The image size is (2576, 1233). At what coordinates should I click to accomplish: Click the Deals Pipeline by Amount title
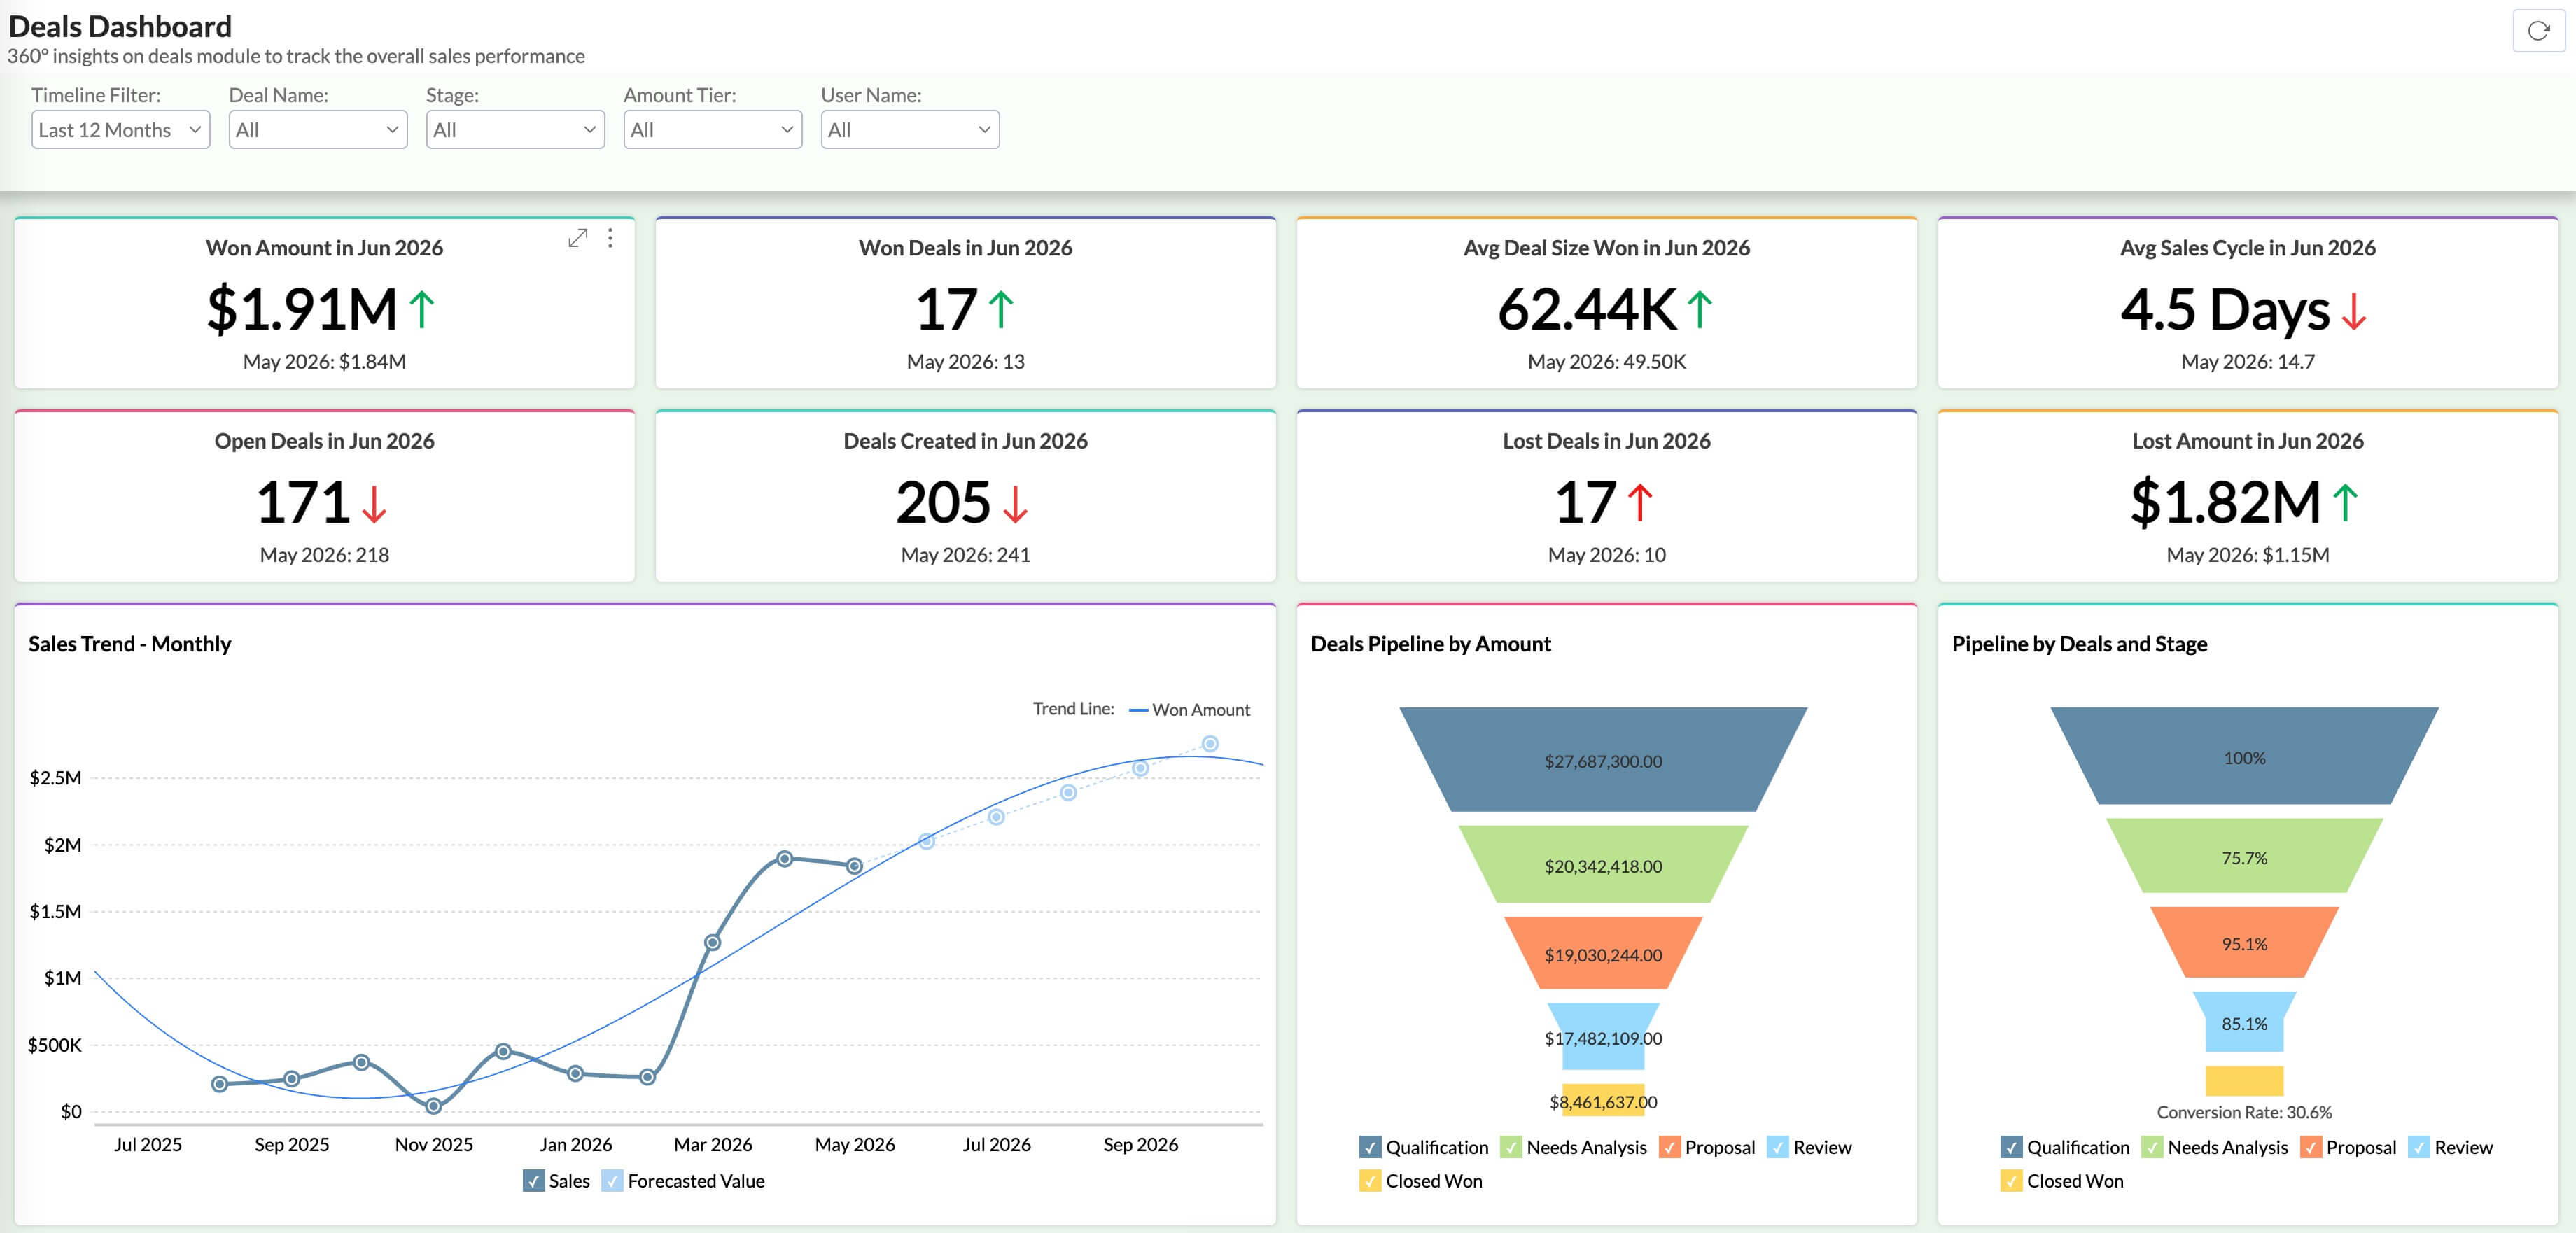tap(1431, 644)
